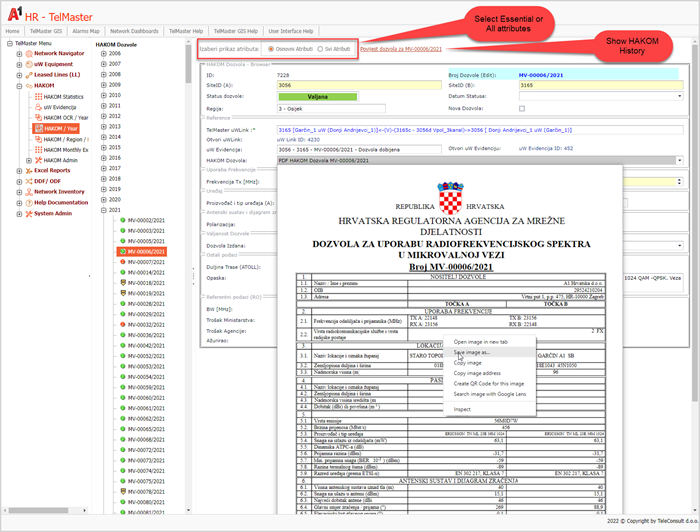The width and height of the screenshot is (700, 532).
Task: Expand the Network Navigator tree node
Action: pos(19,54)
